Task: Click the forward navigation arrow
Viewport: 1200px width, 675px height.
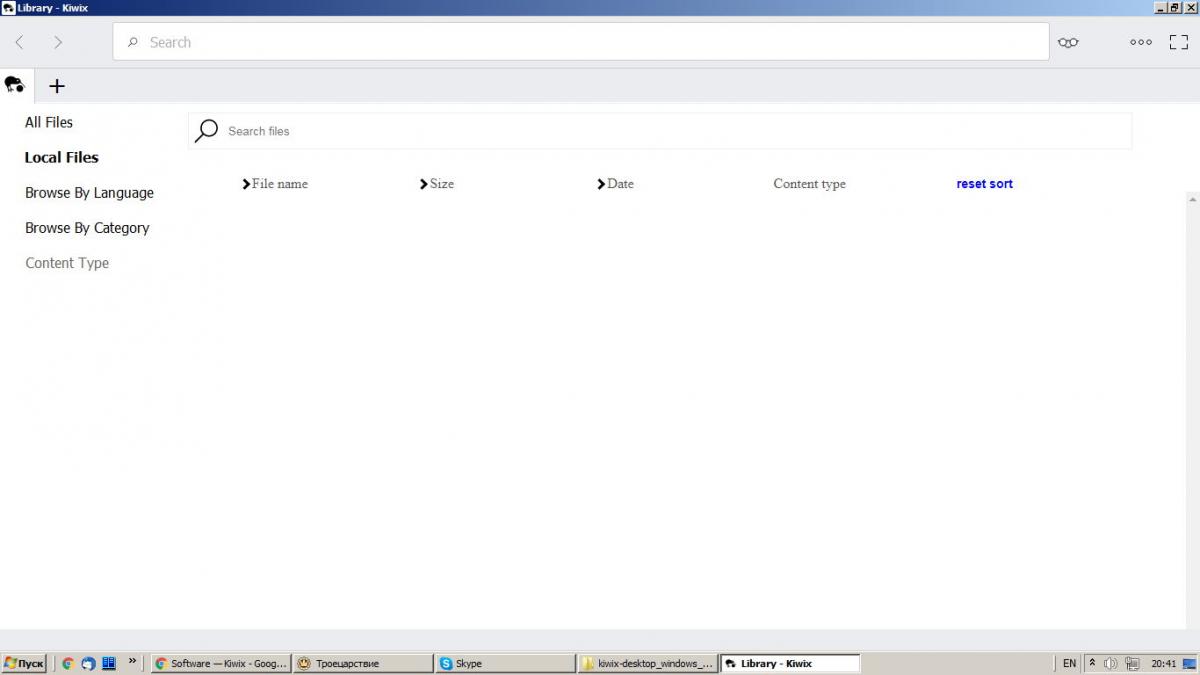Action: pyautogui.click(x=58, y=42)
